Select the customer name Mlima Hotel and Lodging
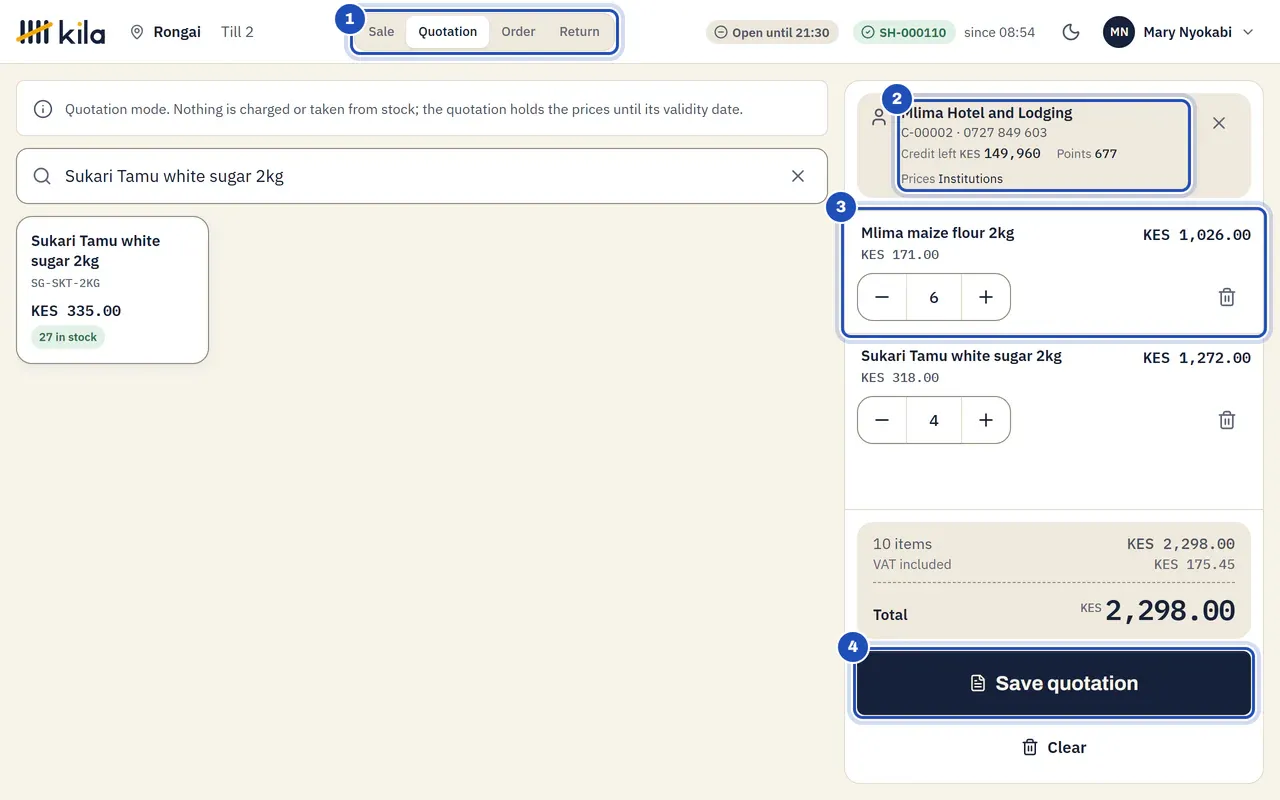 click(x=986, y=113)
